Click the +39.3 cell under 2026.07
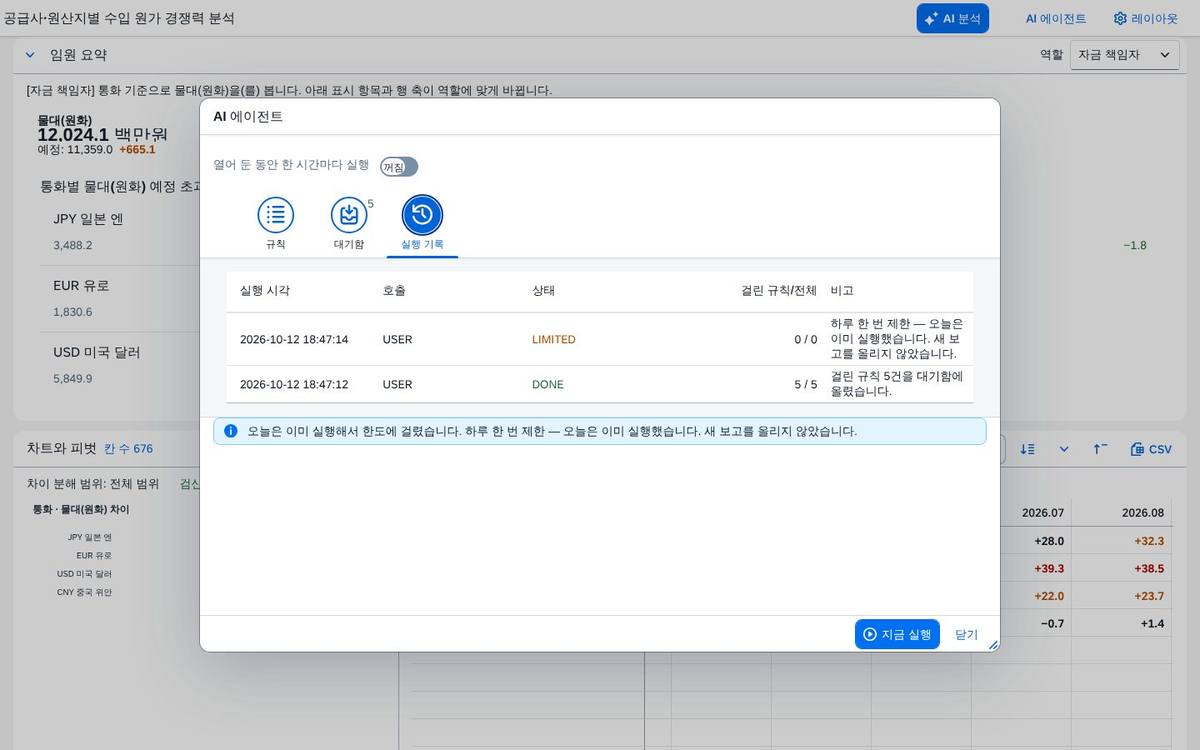 1050,568
